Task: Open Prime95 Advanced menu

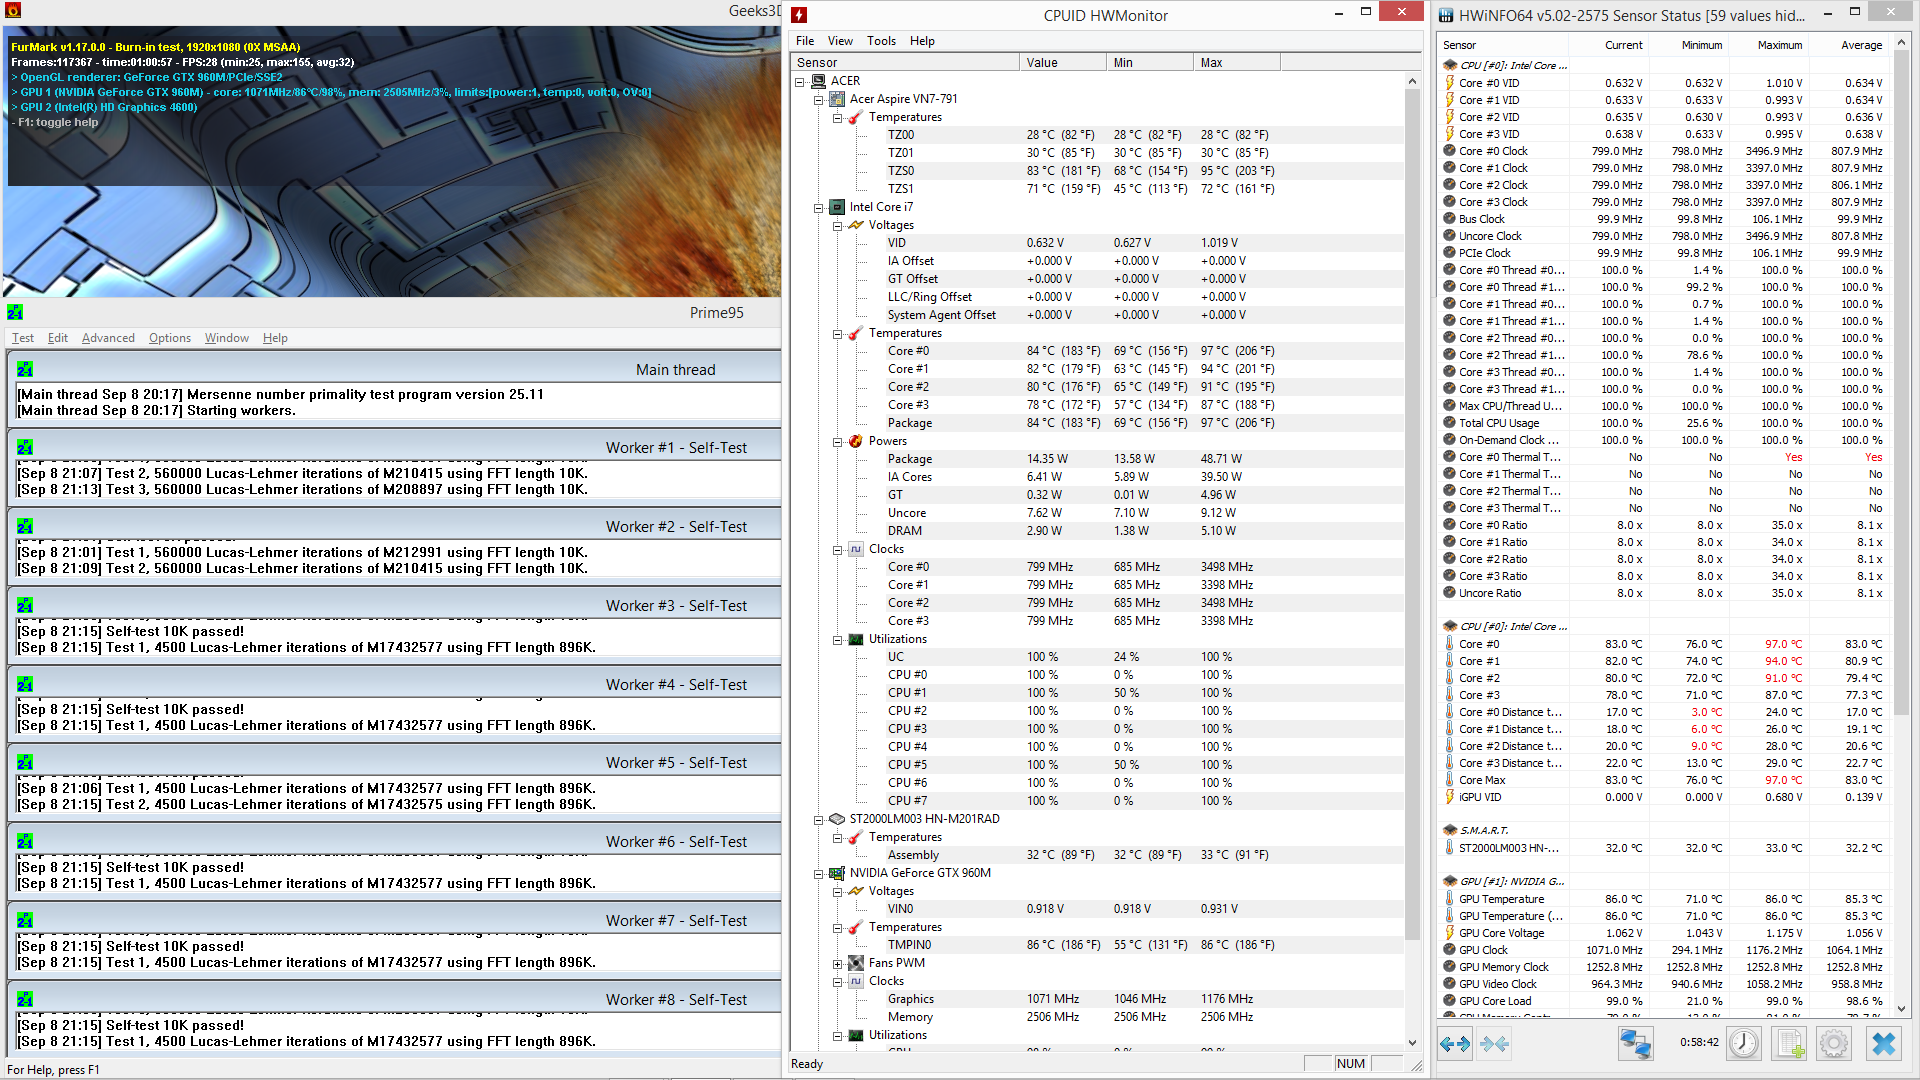Action: coord(108,338)
